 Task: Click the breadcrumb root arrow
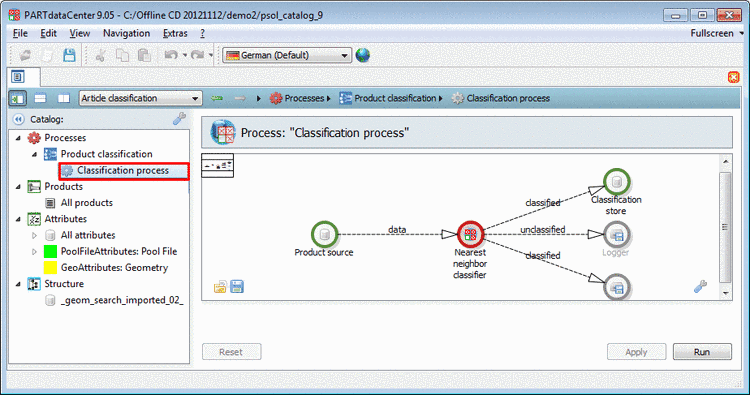coord(258,99)
